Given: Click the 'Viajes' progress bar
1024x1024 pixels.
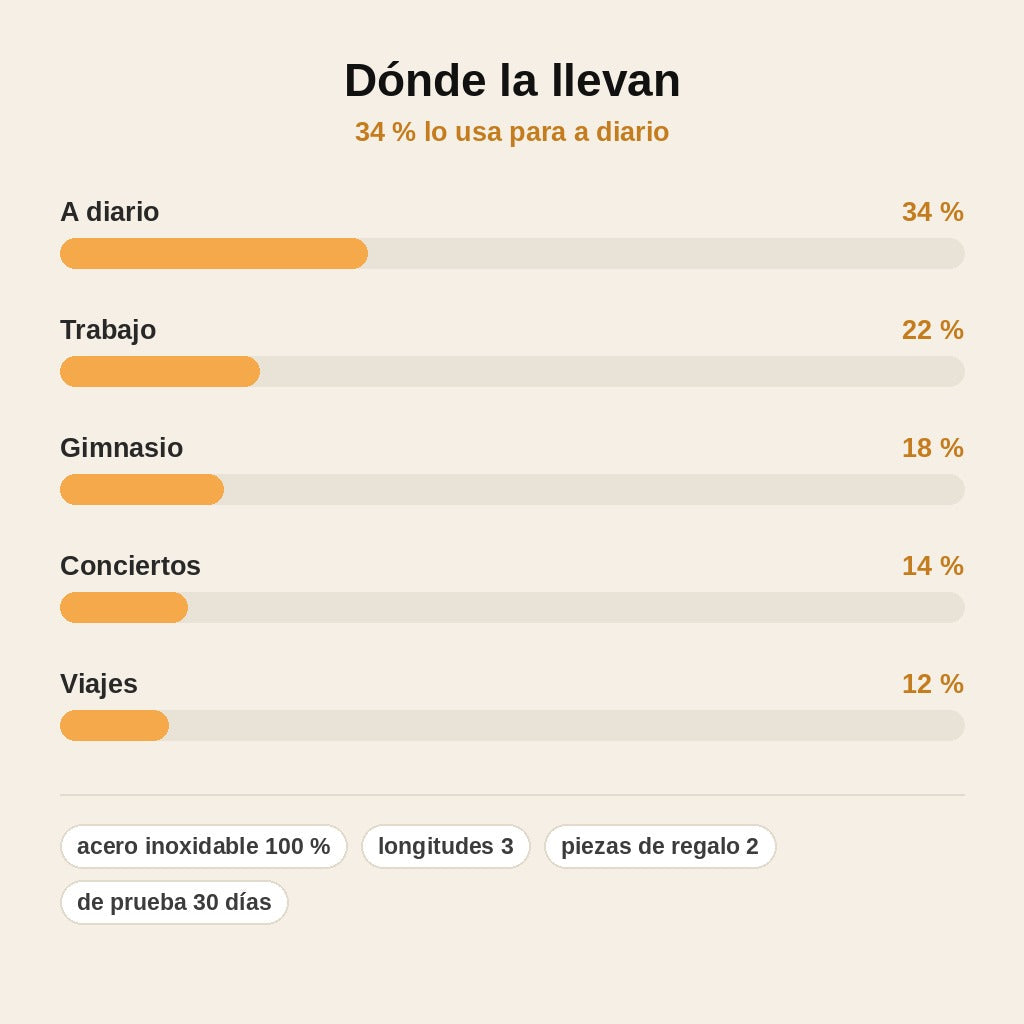Looking at the screenshot, I should [512, 726].
